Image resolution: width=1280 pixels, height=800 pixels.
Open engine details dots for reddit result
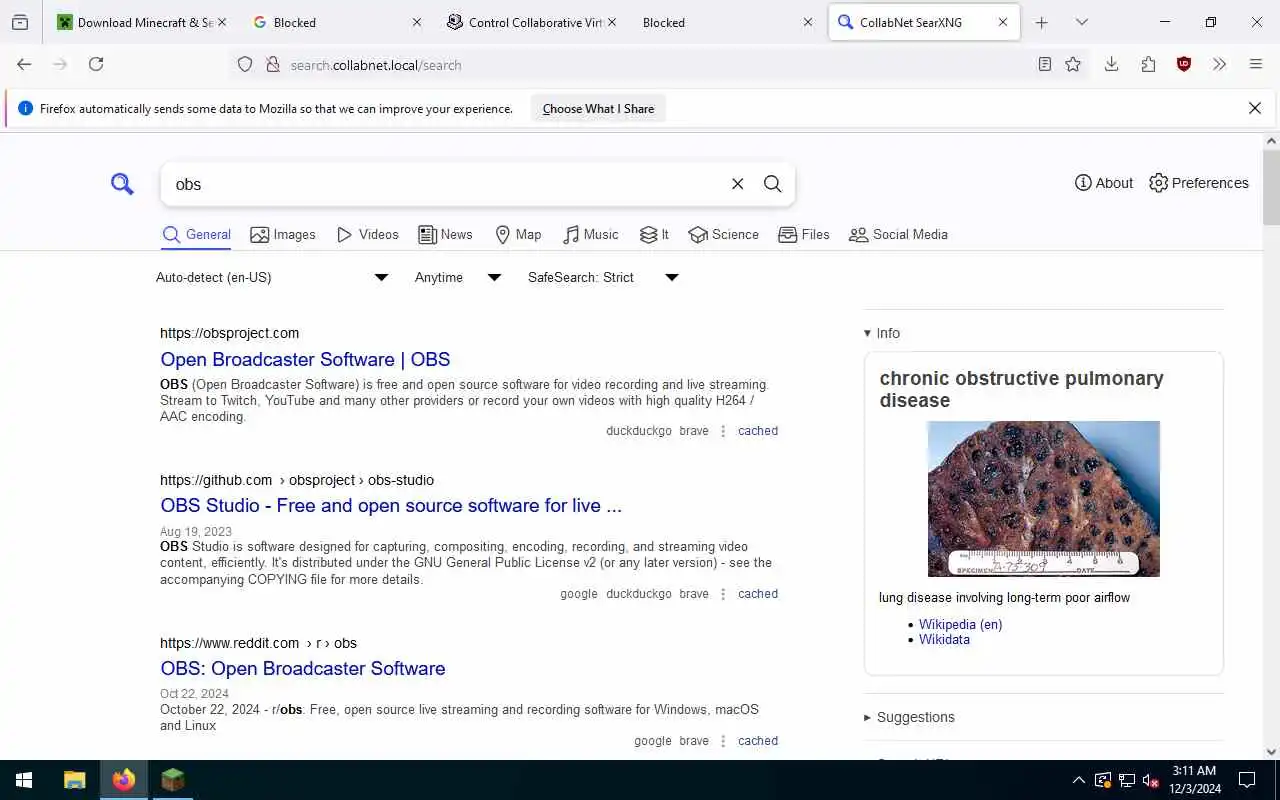[723, 741]
